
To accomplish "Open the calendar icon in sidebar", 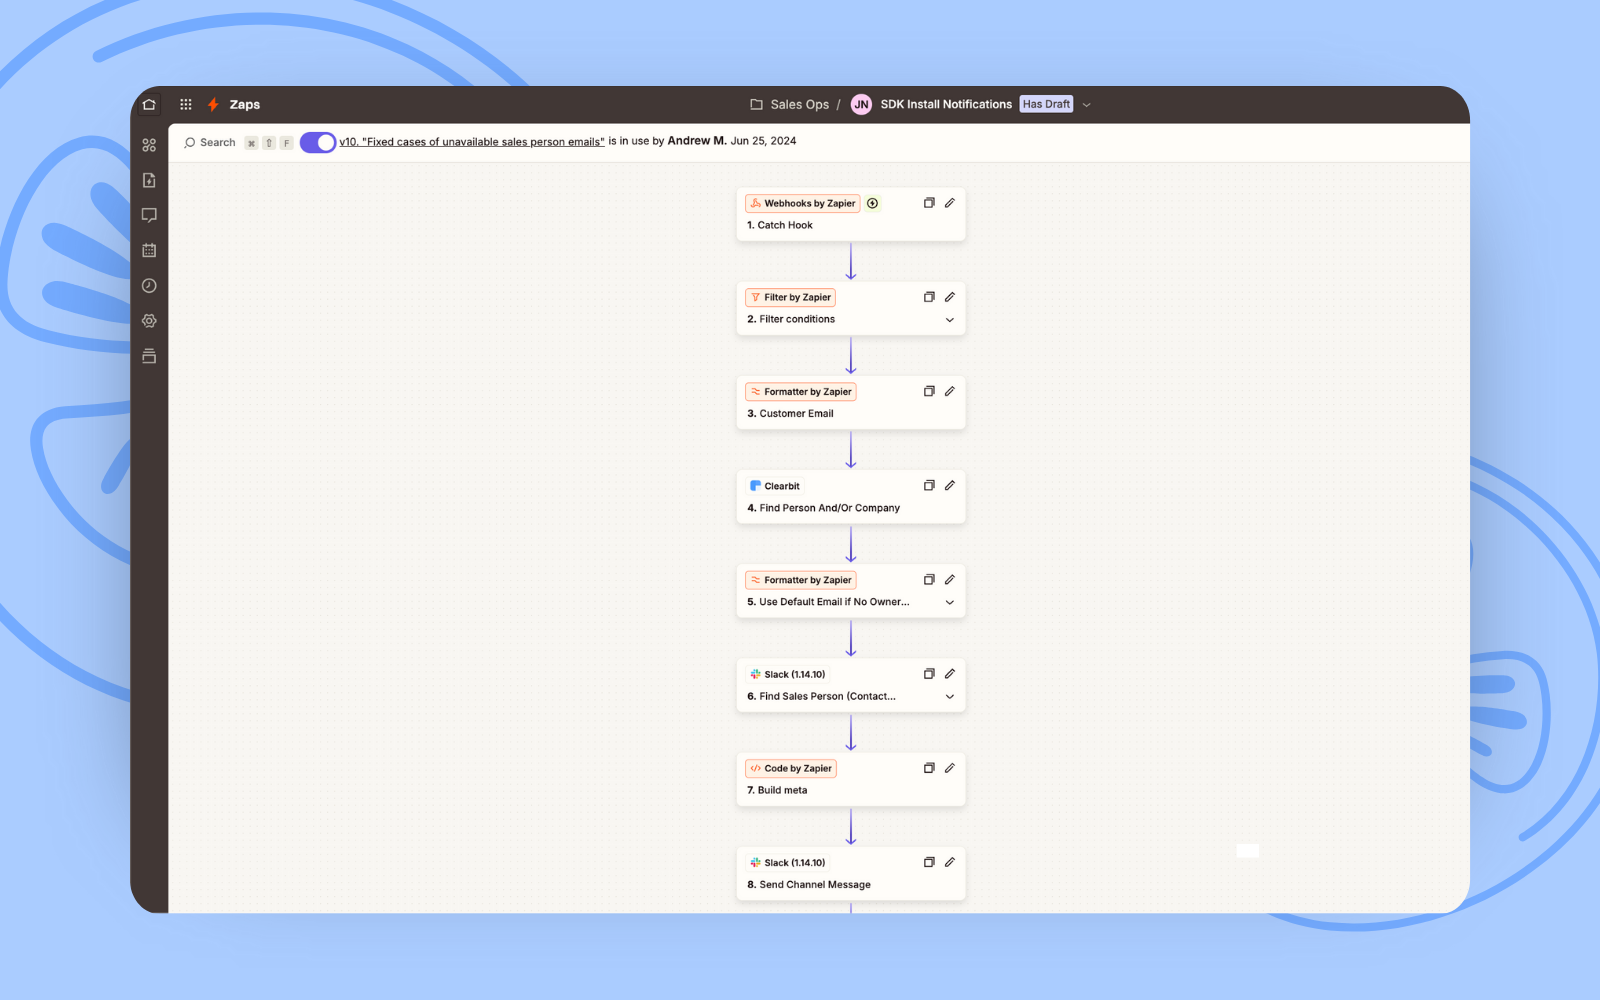I will [149, 250].
